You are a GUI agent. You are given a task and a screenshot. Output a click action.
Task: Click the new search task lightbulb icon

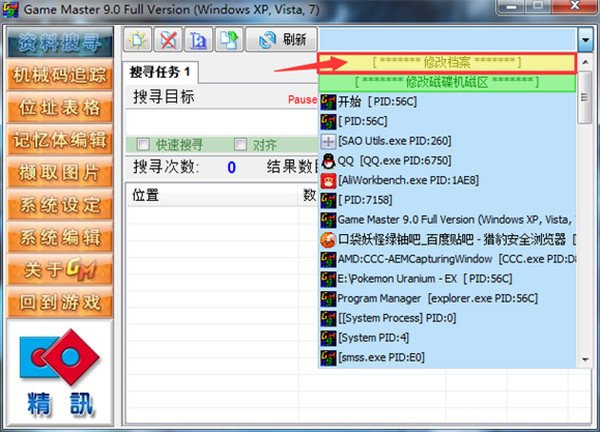tap(138, 40)
